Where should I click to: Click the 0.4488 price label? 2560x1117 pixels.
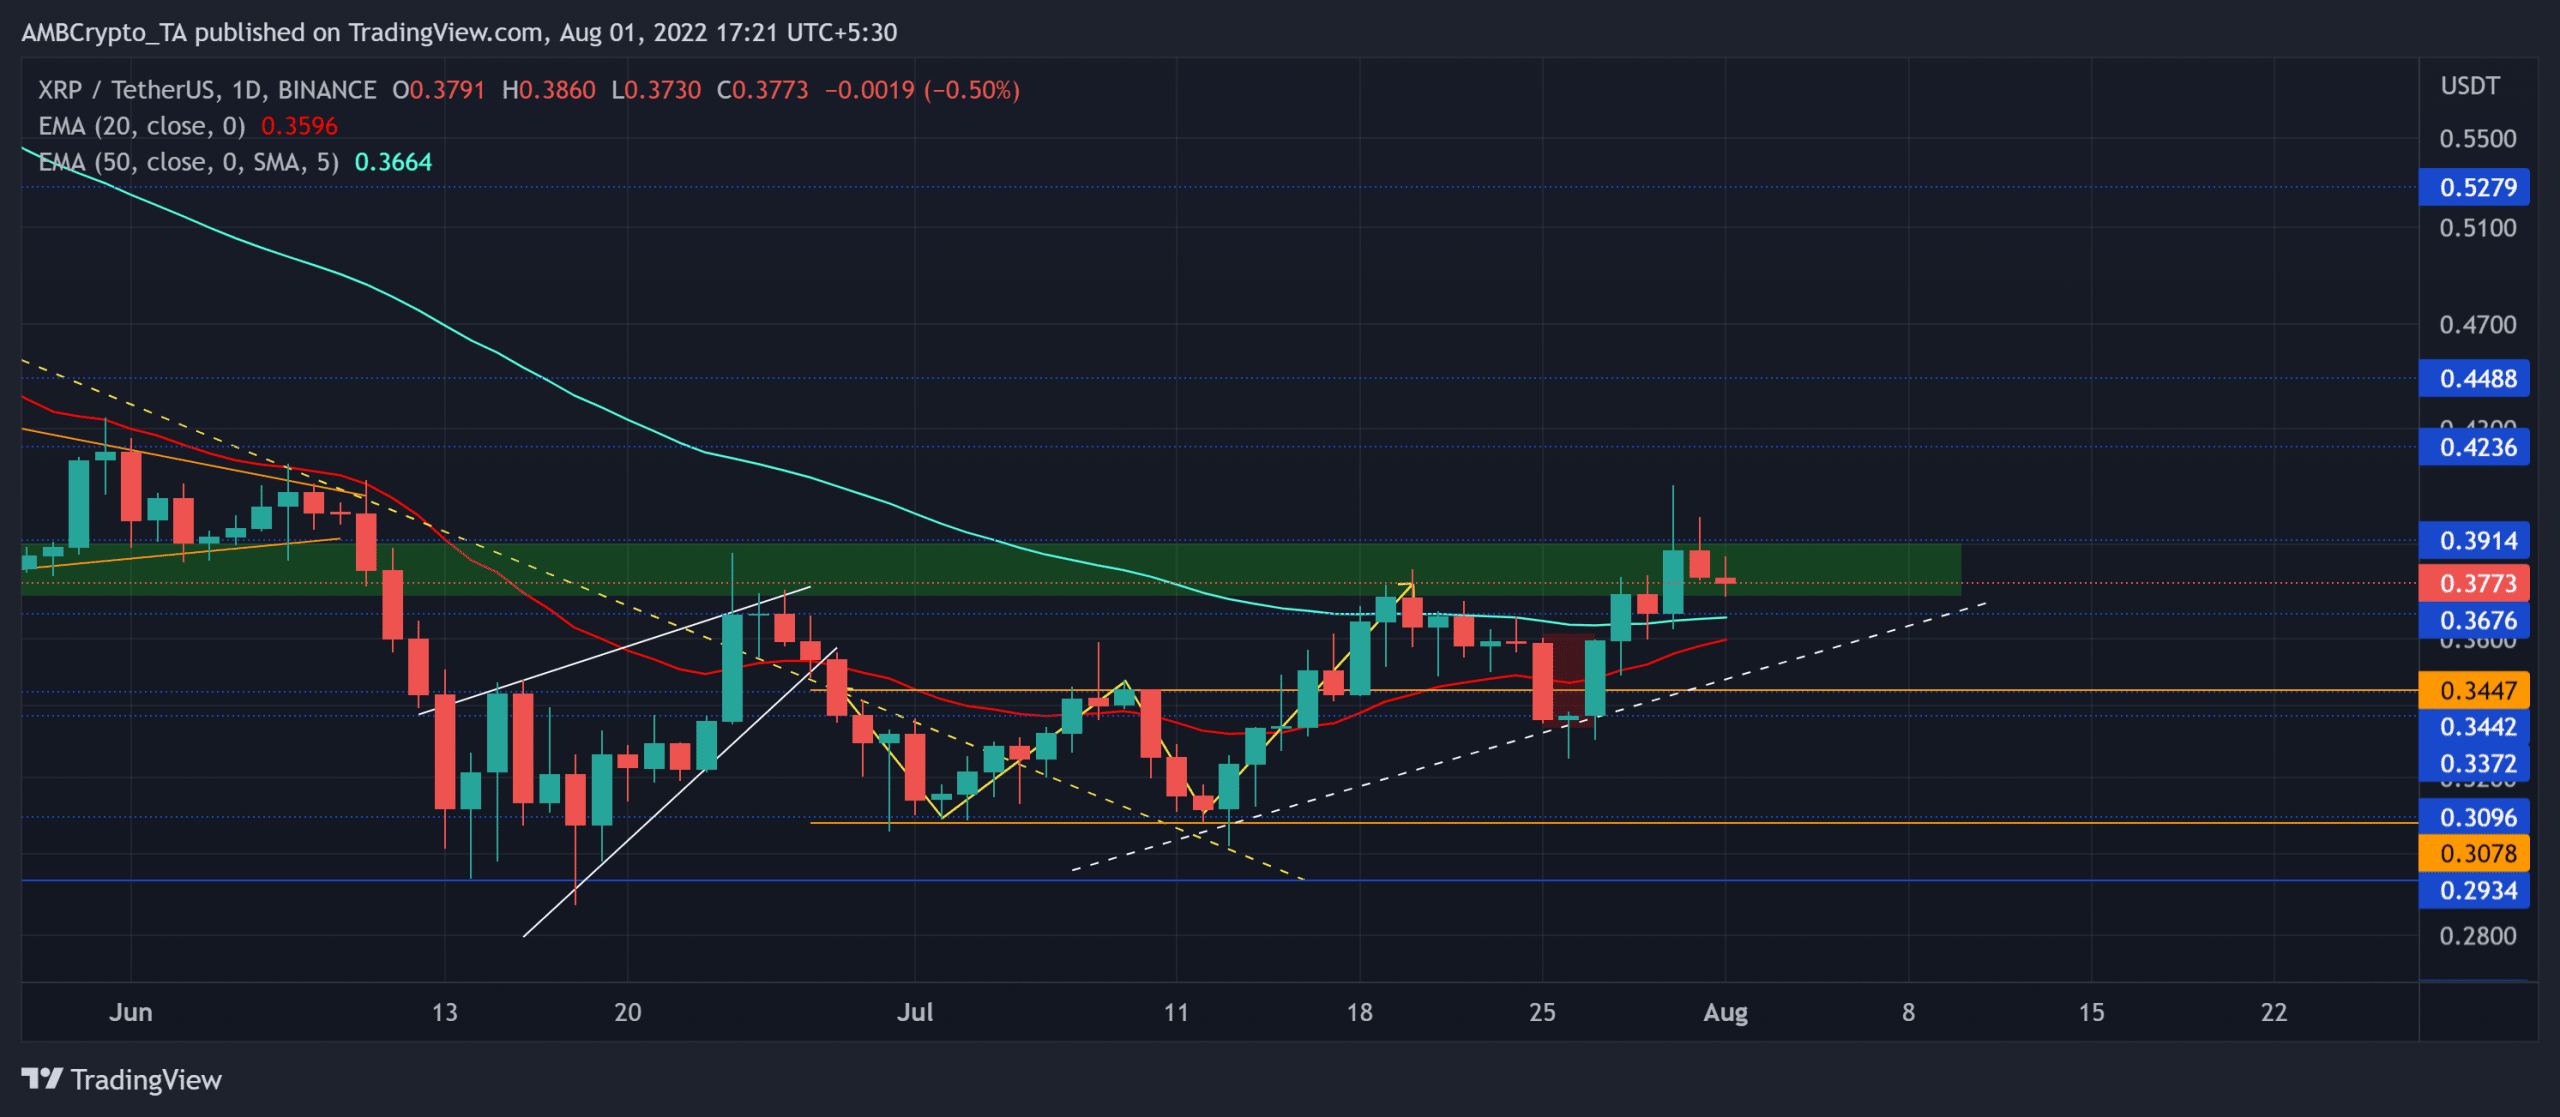click(2474, 379)
